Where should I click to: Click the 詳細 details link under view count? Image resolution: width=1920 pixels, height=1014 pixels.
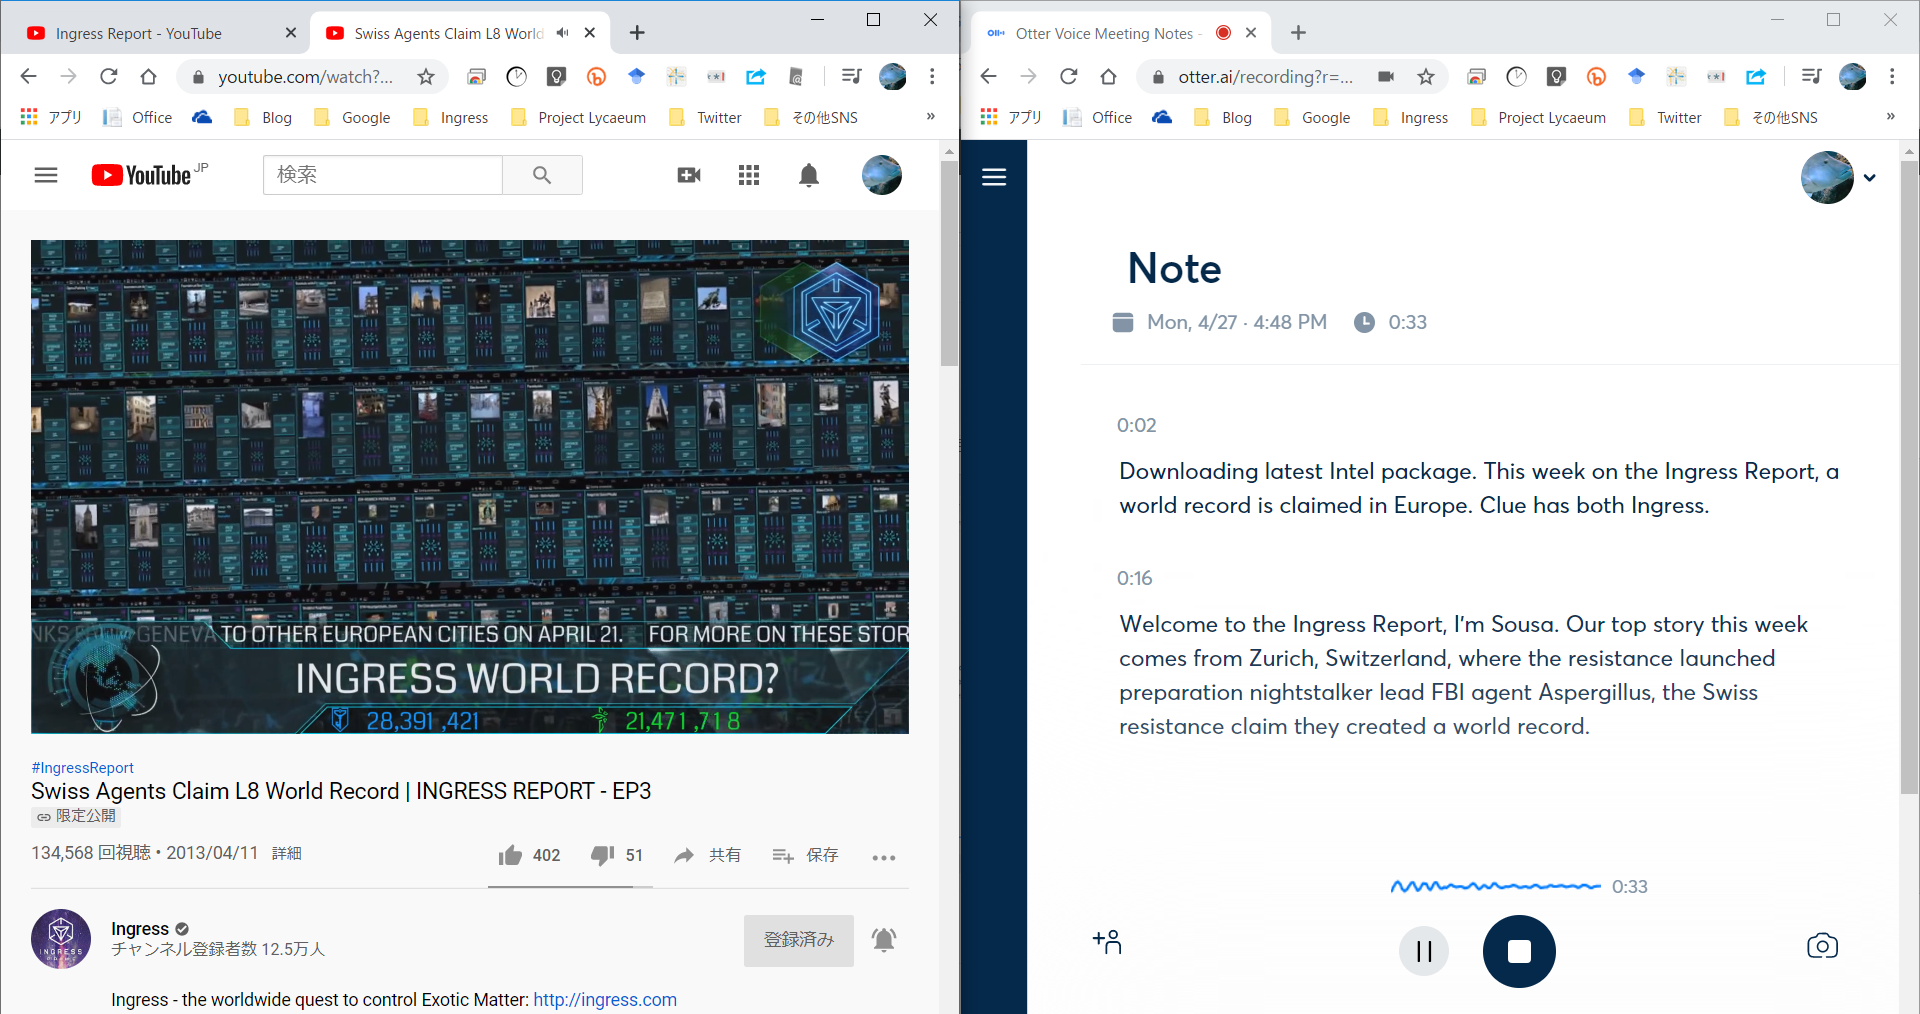(x=287, y=853)
